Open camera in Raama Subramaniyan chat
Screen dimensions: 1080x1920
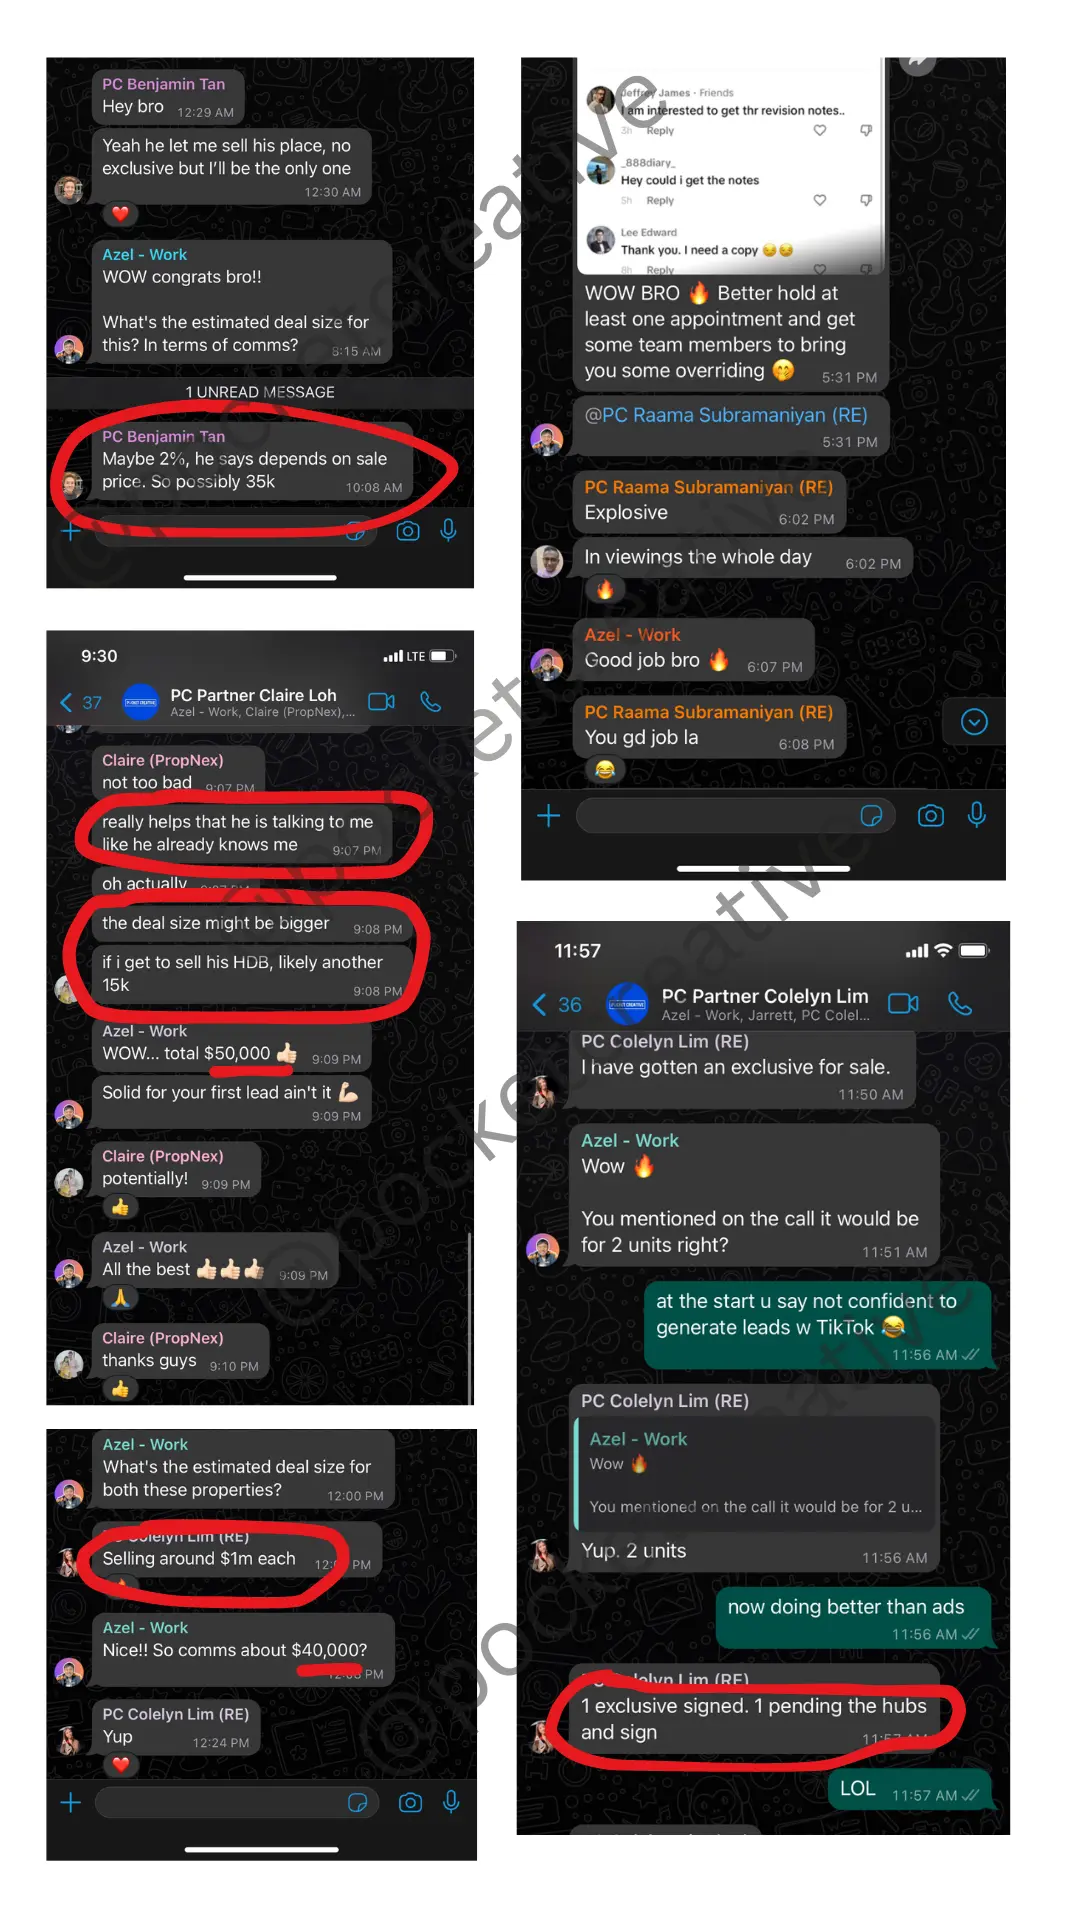tap(931, 816)
